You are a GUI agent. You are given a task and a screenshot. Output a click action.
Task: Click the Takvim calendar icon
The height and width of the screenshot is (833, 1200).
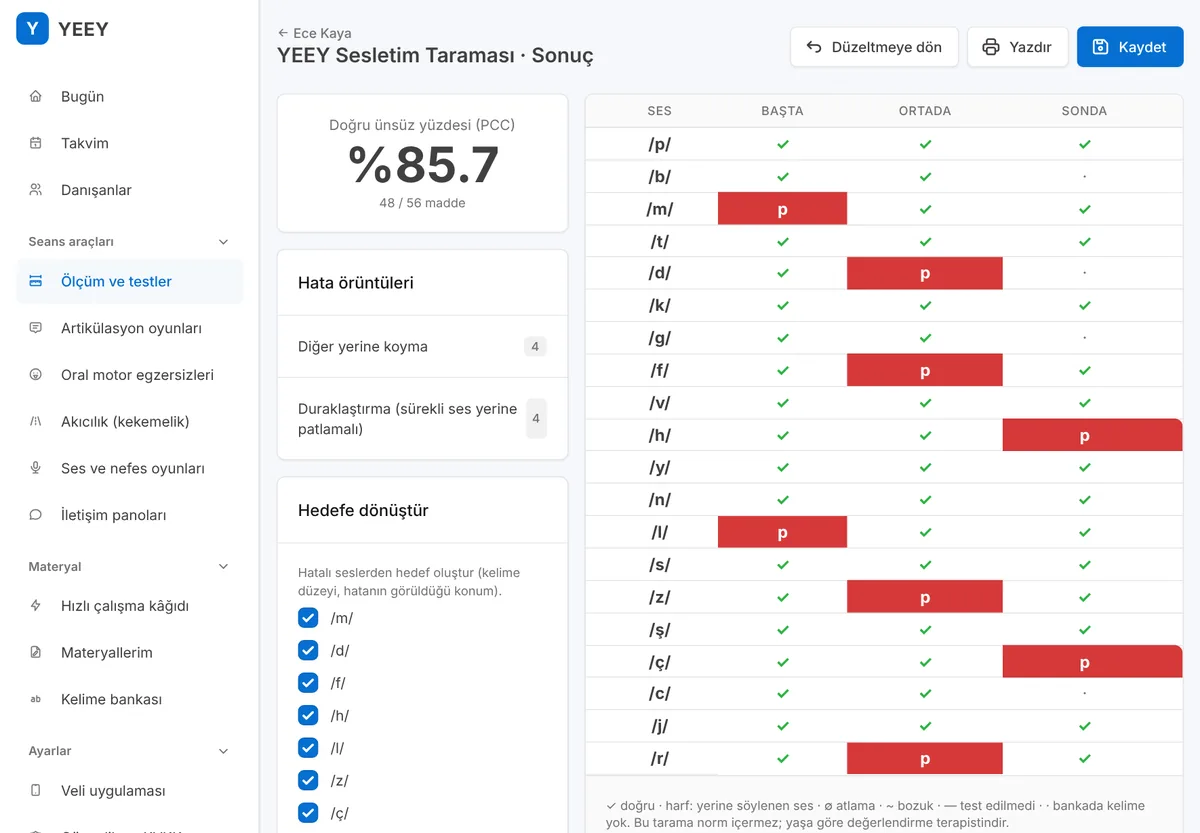[36, 143]
